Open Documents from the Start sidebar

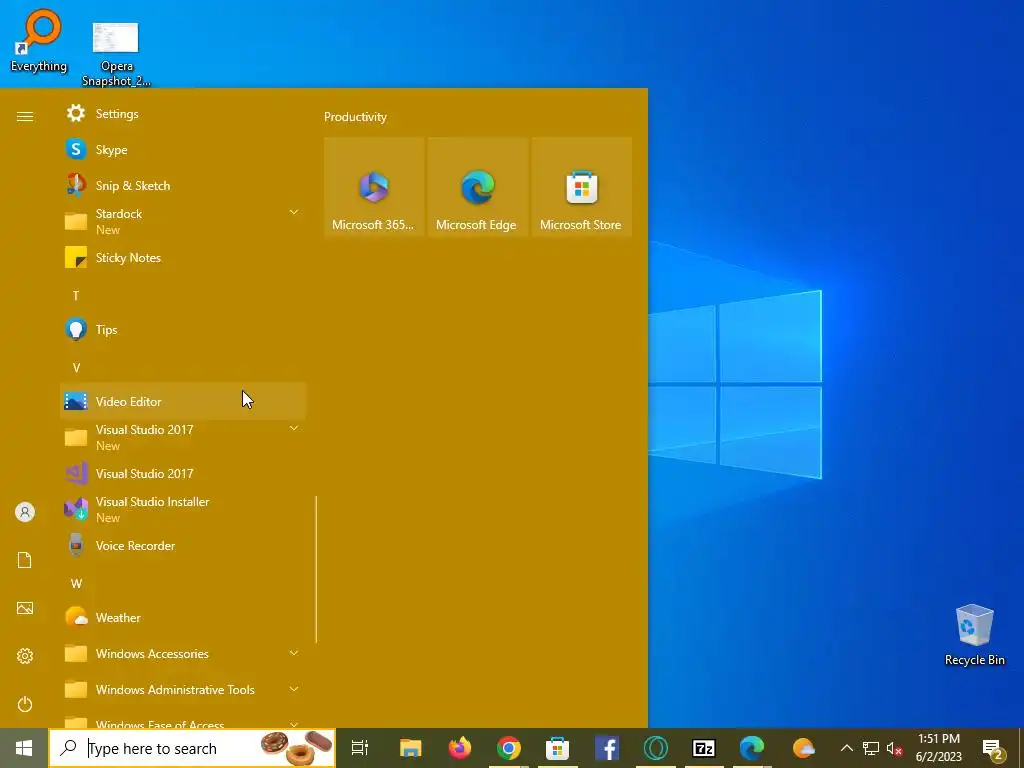25,560
